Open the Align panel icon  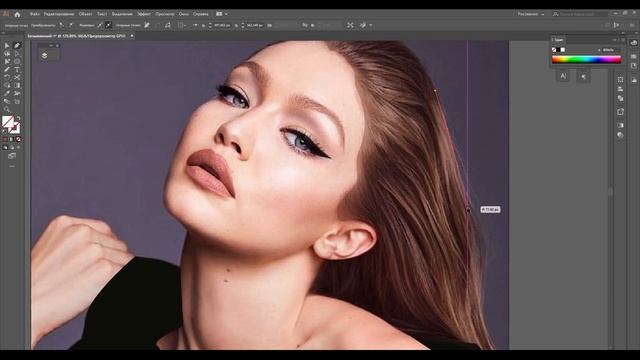pos(620,89)
